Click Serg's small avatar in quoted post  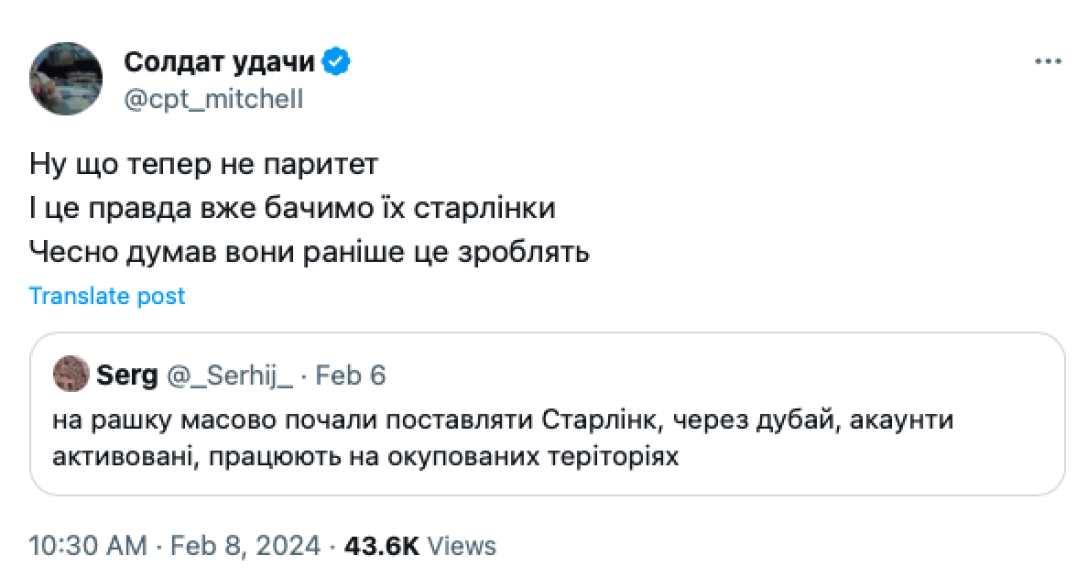(x=71, y=376)
